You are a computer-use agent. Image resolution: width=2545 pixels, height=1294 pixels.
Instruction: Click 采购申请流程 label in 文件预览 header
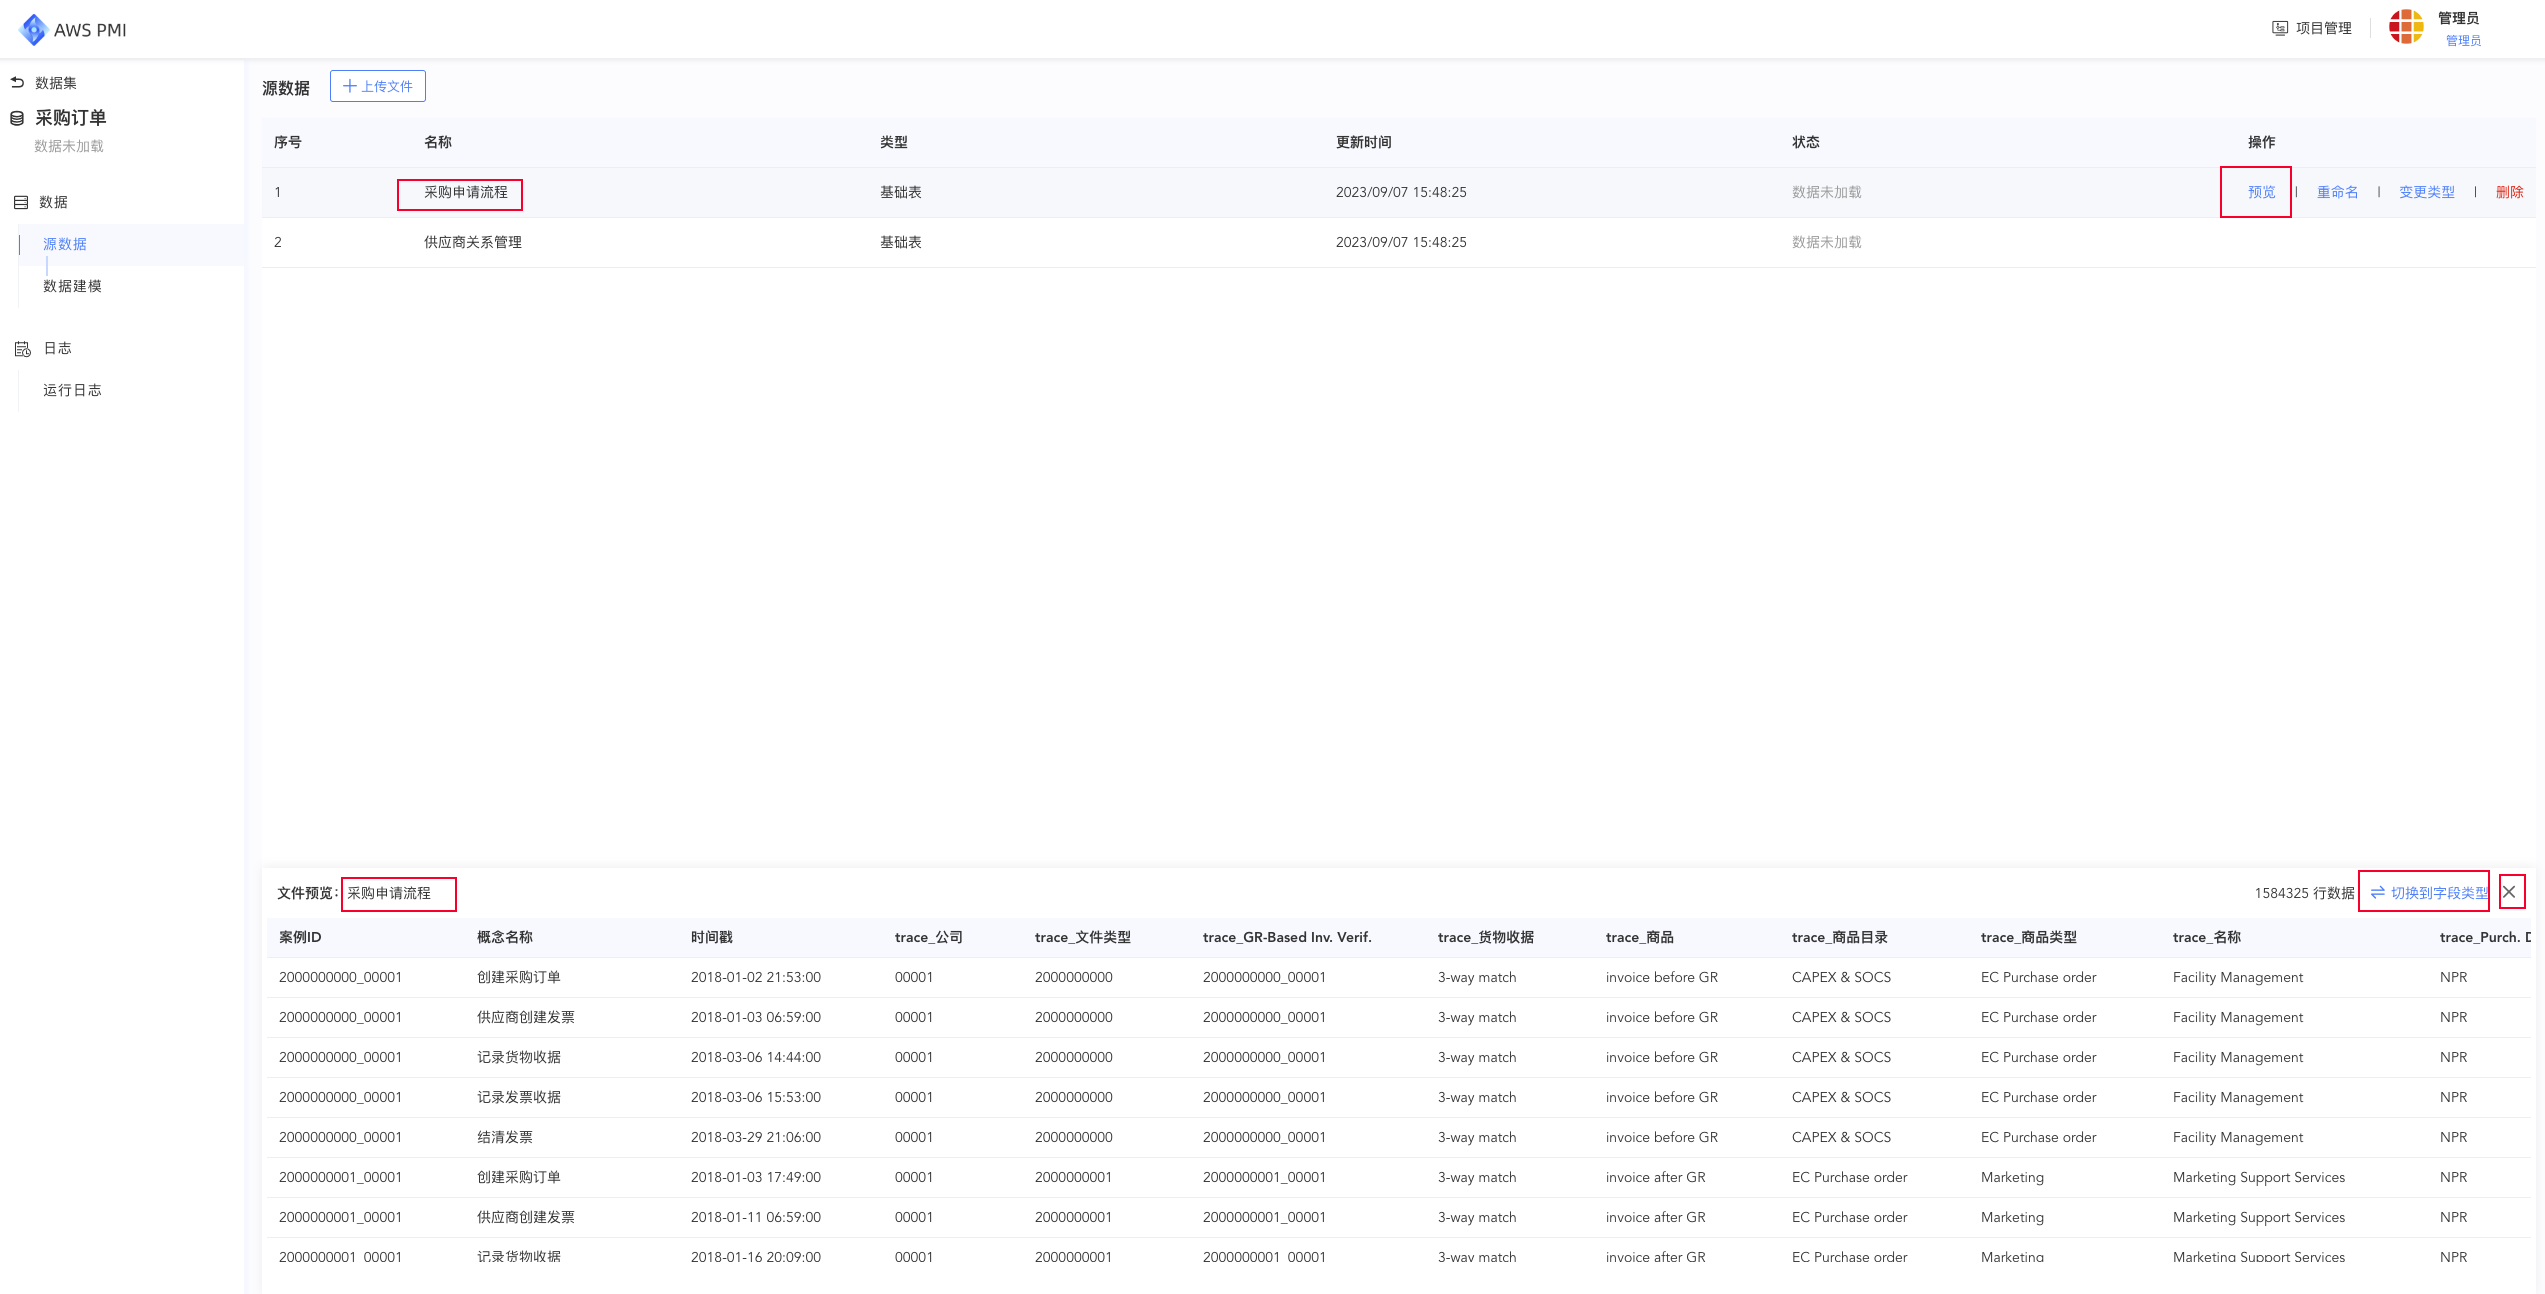click(x=389, y=893)
